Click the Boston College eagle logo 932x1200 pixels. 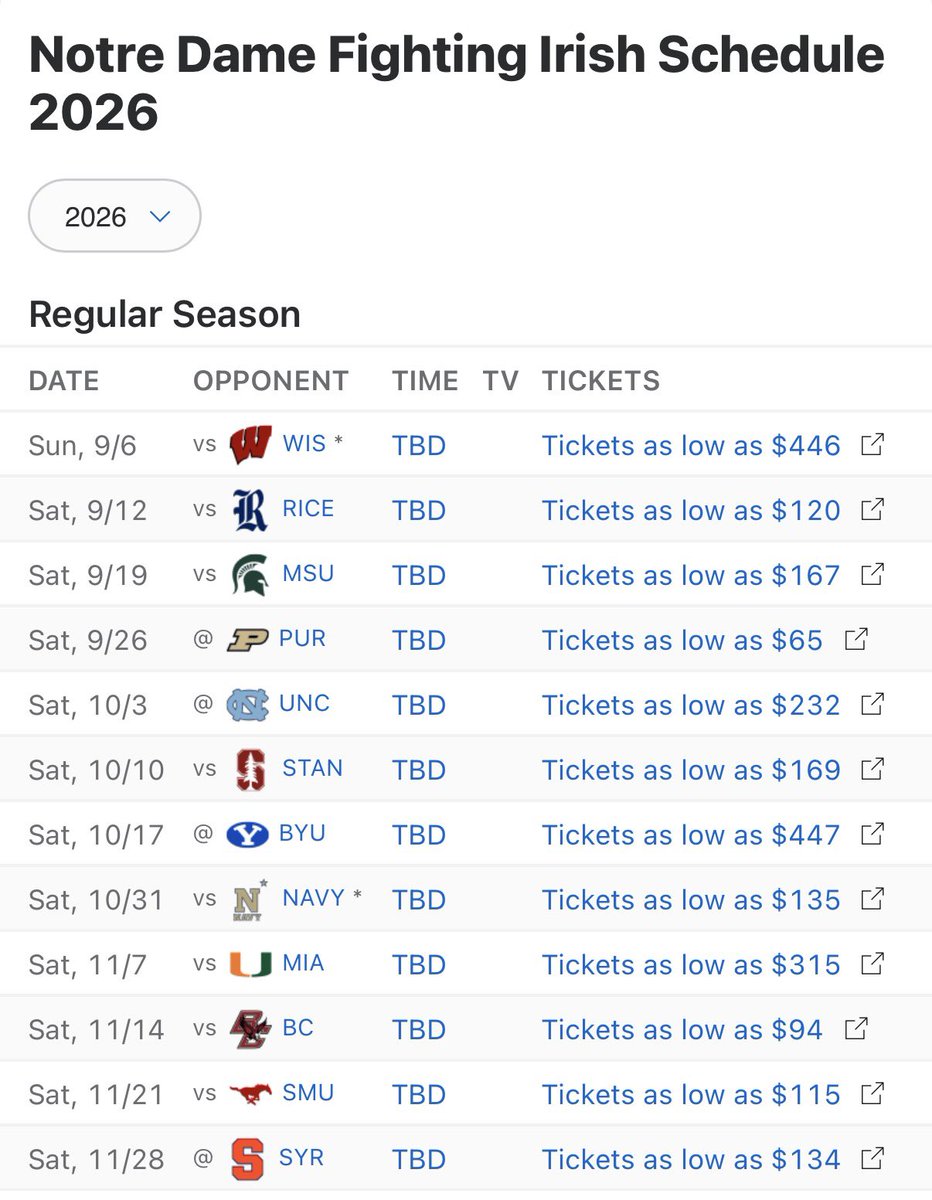[250, 1030]
